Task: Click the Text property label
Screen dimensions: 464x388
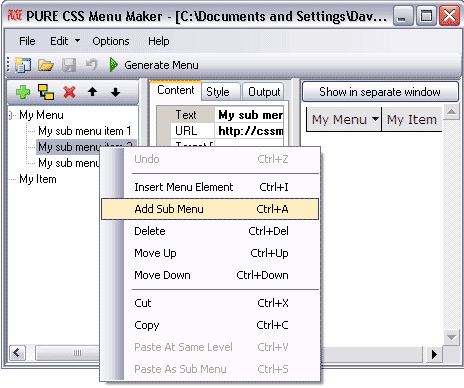Action: point(186,115)
